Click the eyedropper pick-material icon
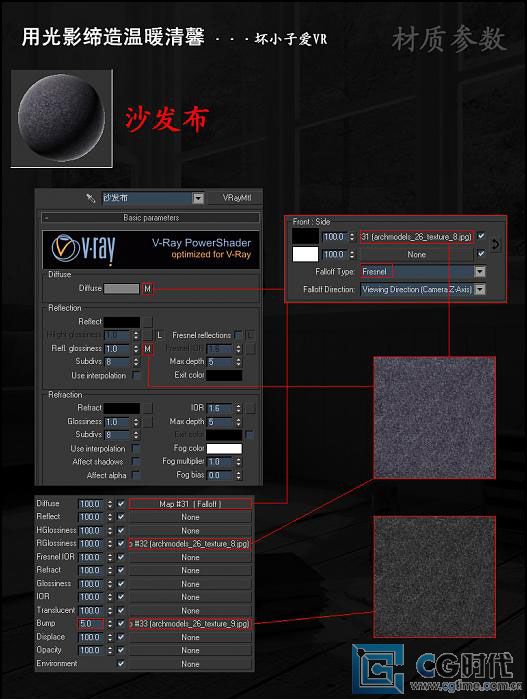The height and width of the screenshot is (699, 527). coord(91,197)
